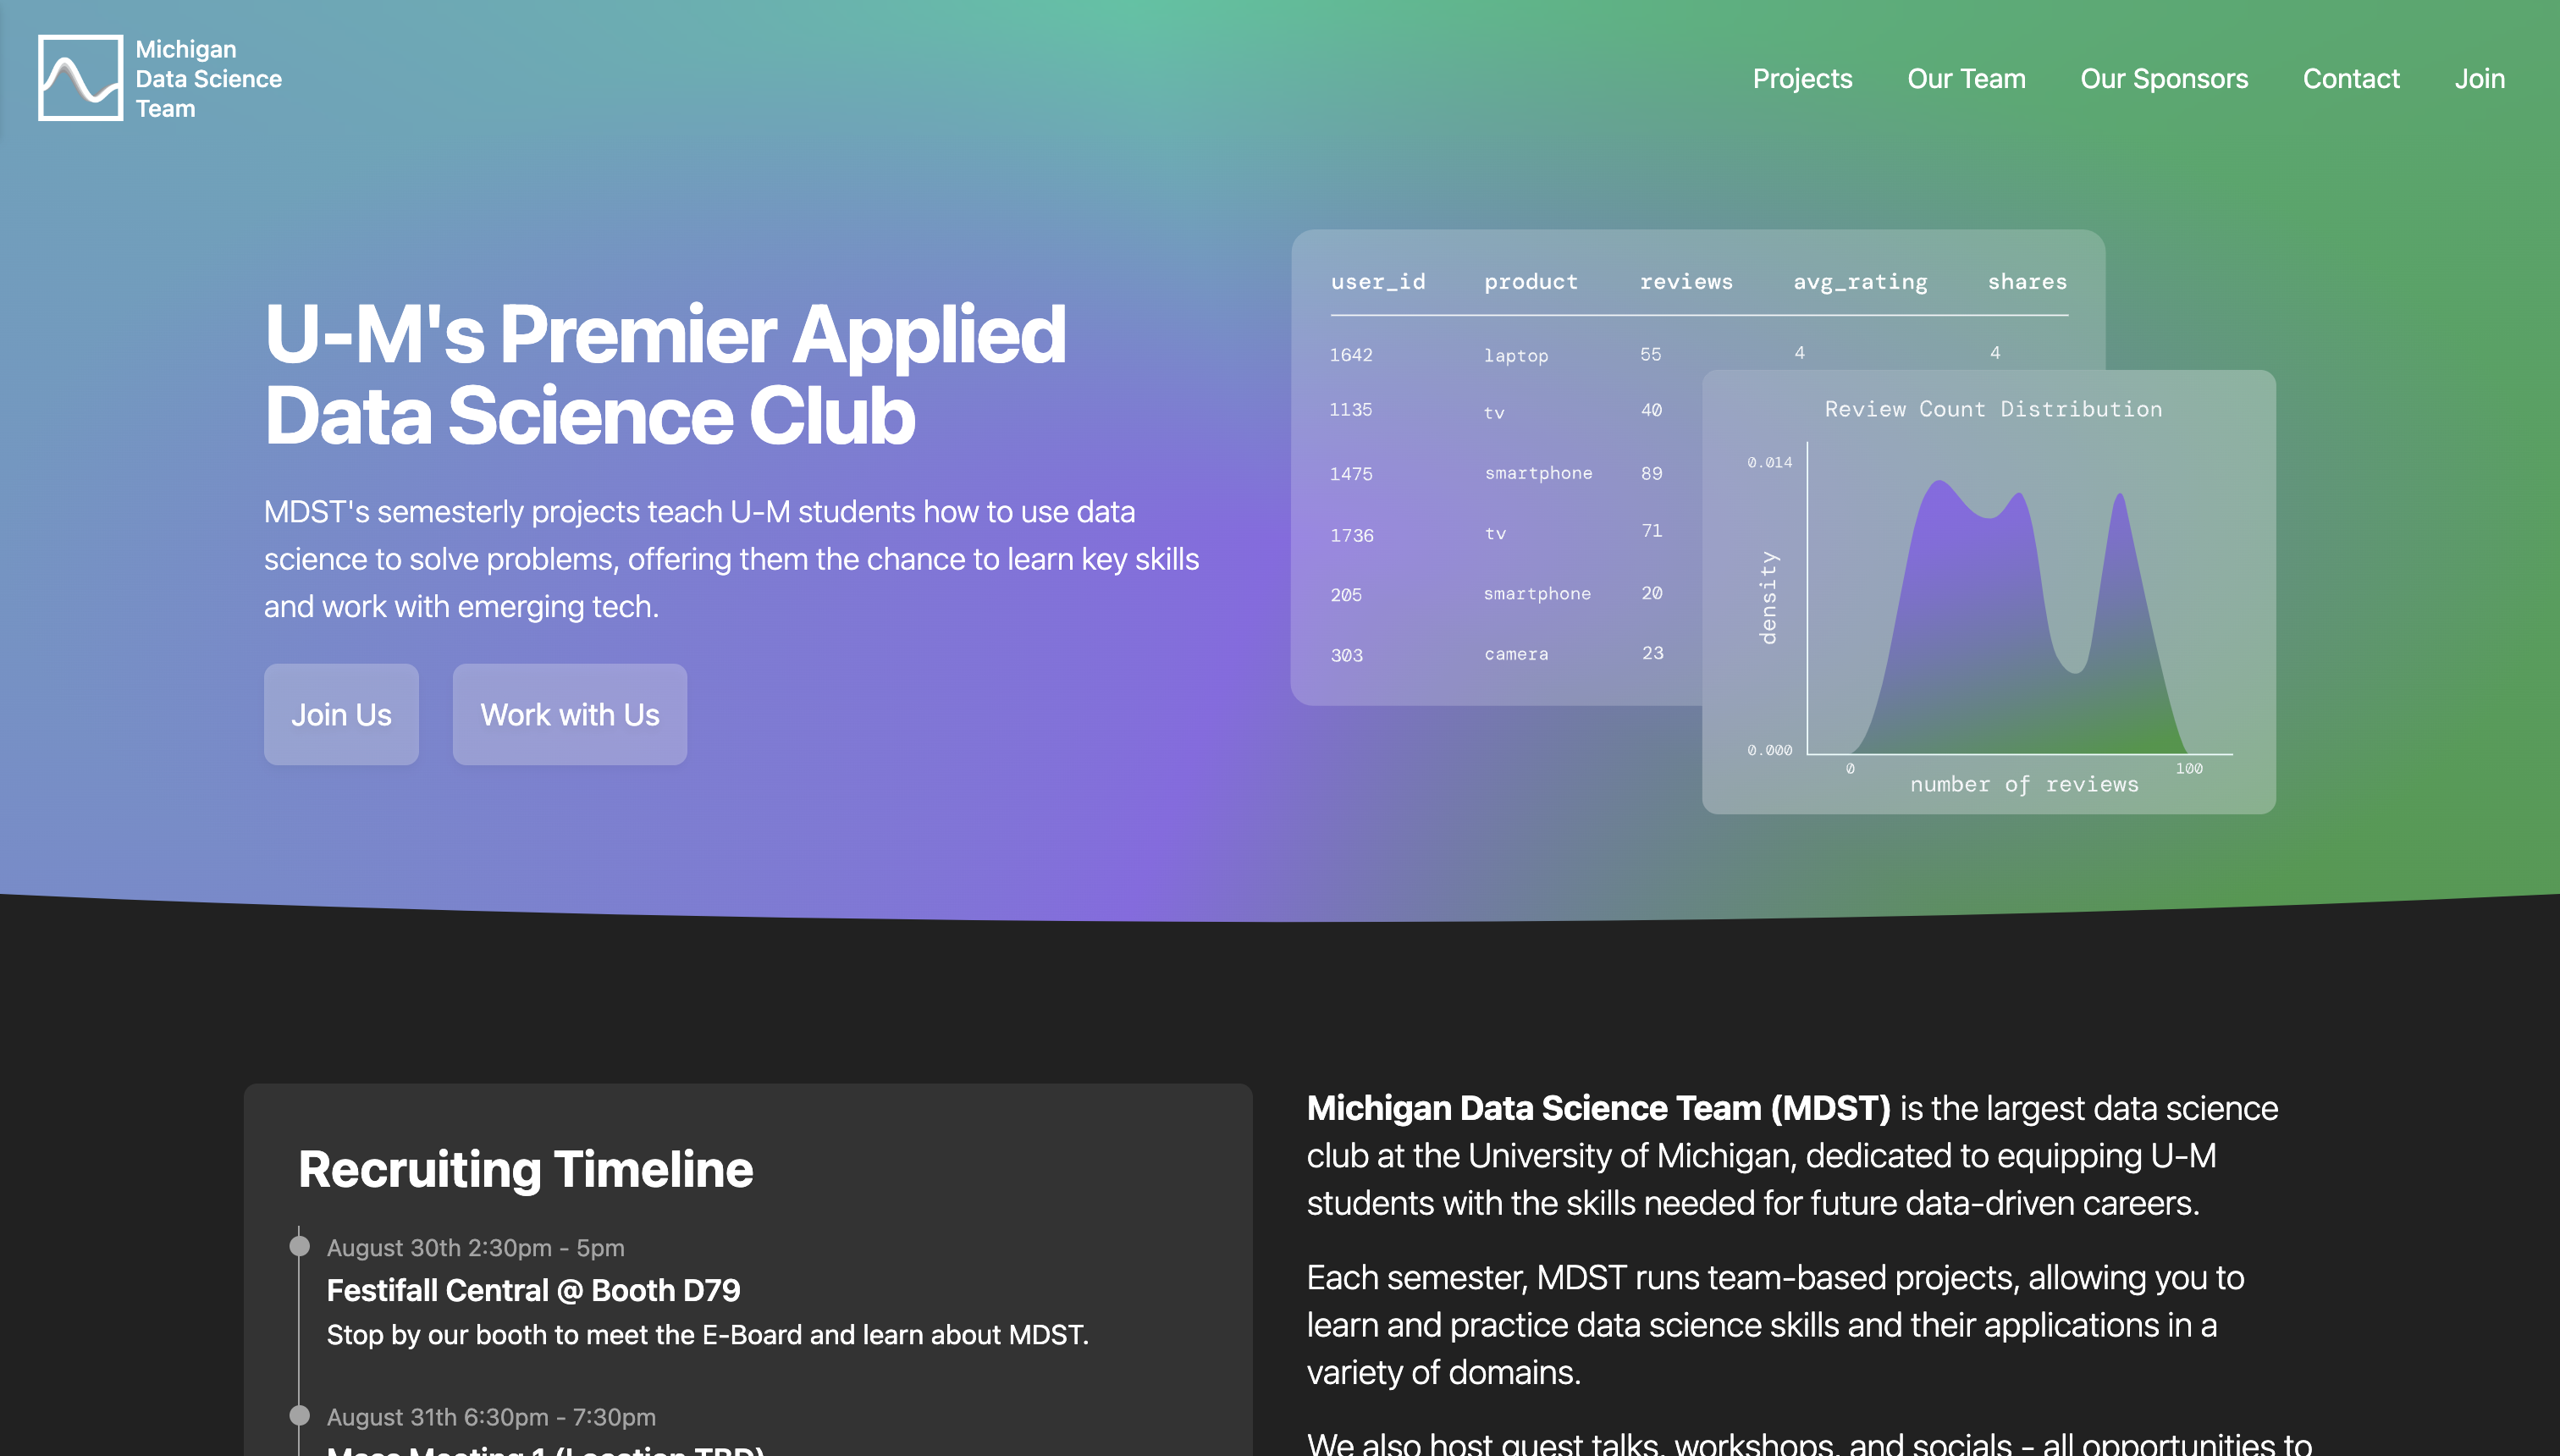Screen dimensions: 2560x1456
Task: Click the Work with Us button
Action: [x=570, y=714]
